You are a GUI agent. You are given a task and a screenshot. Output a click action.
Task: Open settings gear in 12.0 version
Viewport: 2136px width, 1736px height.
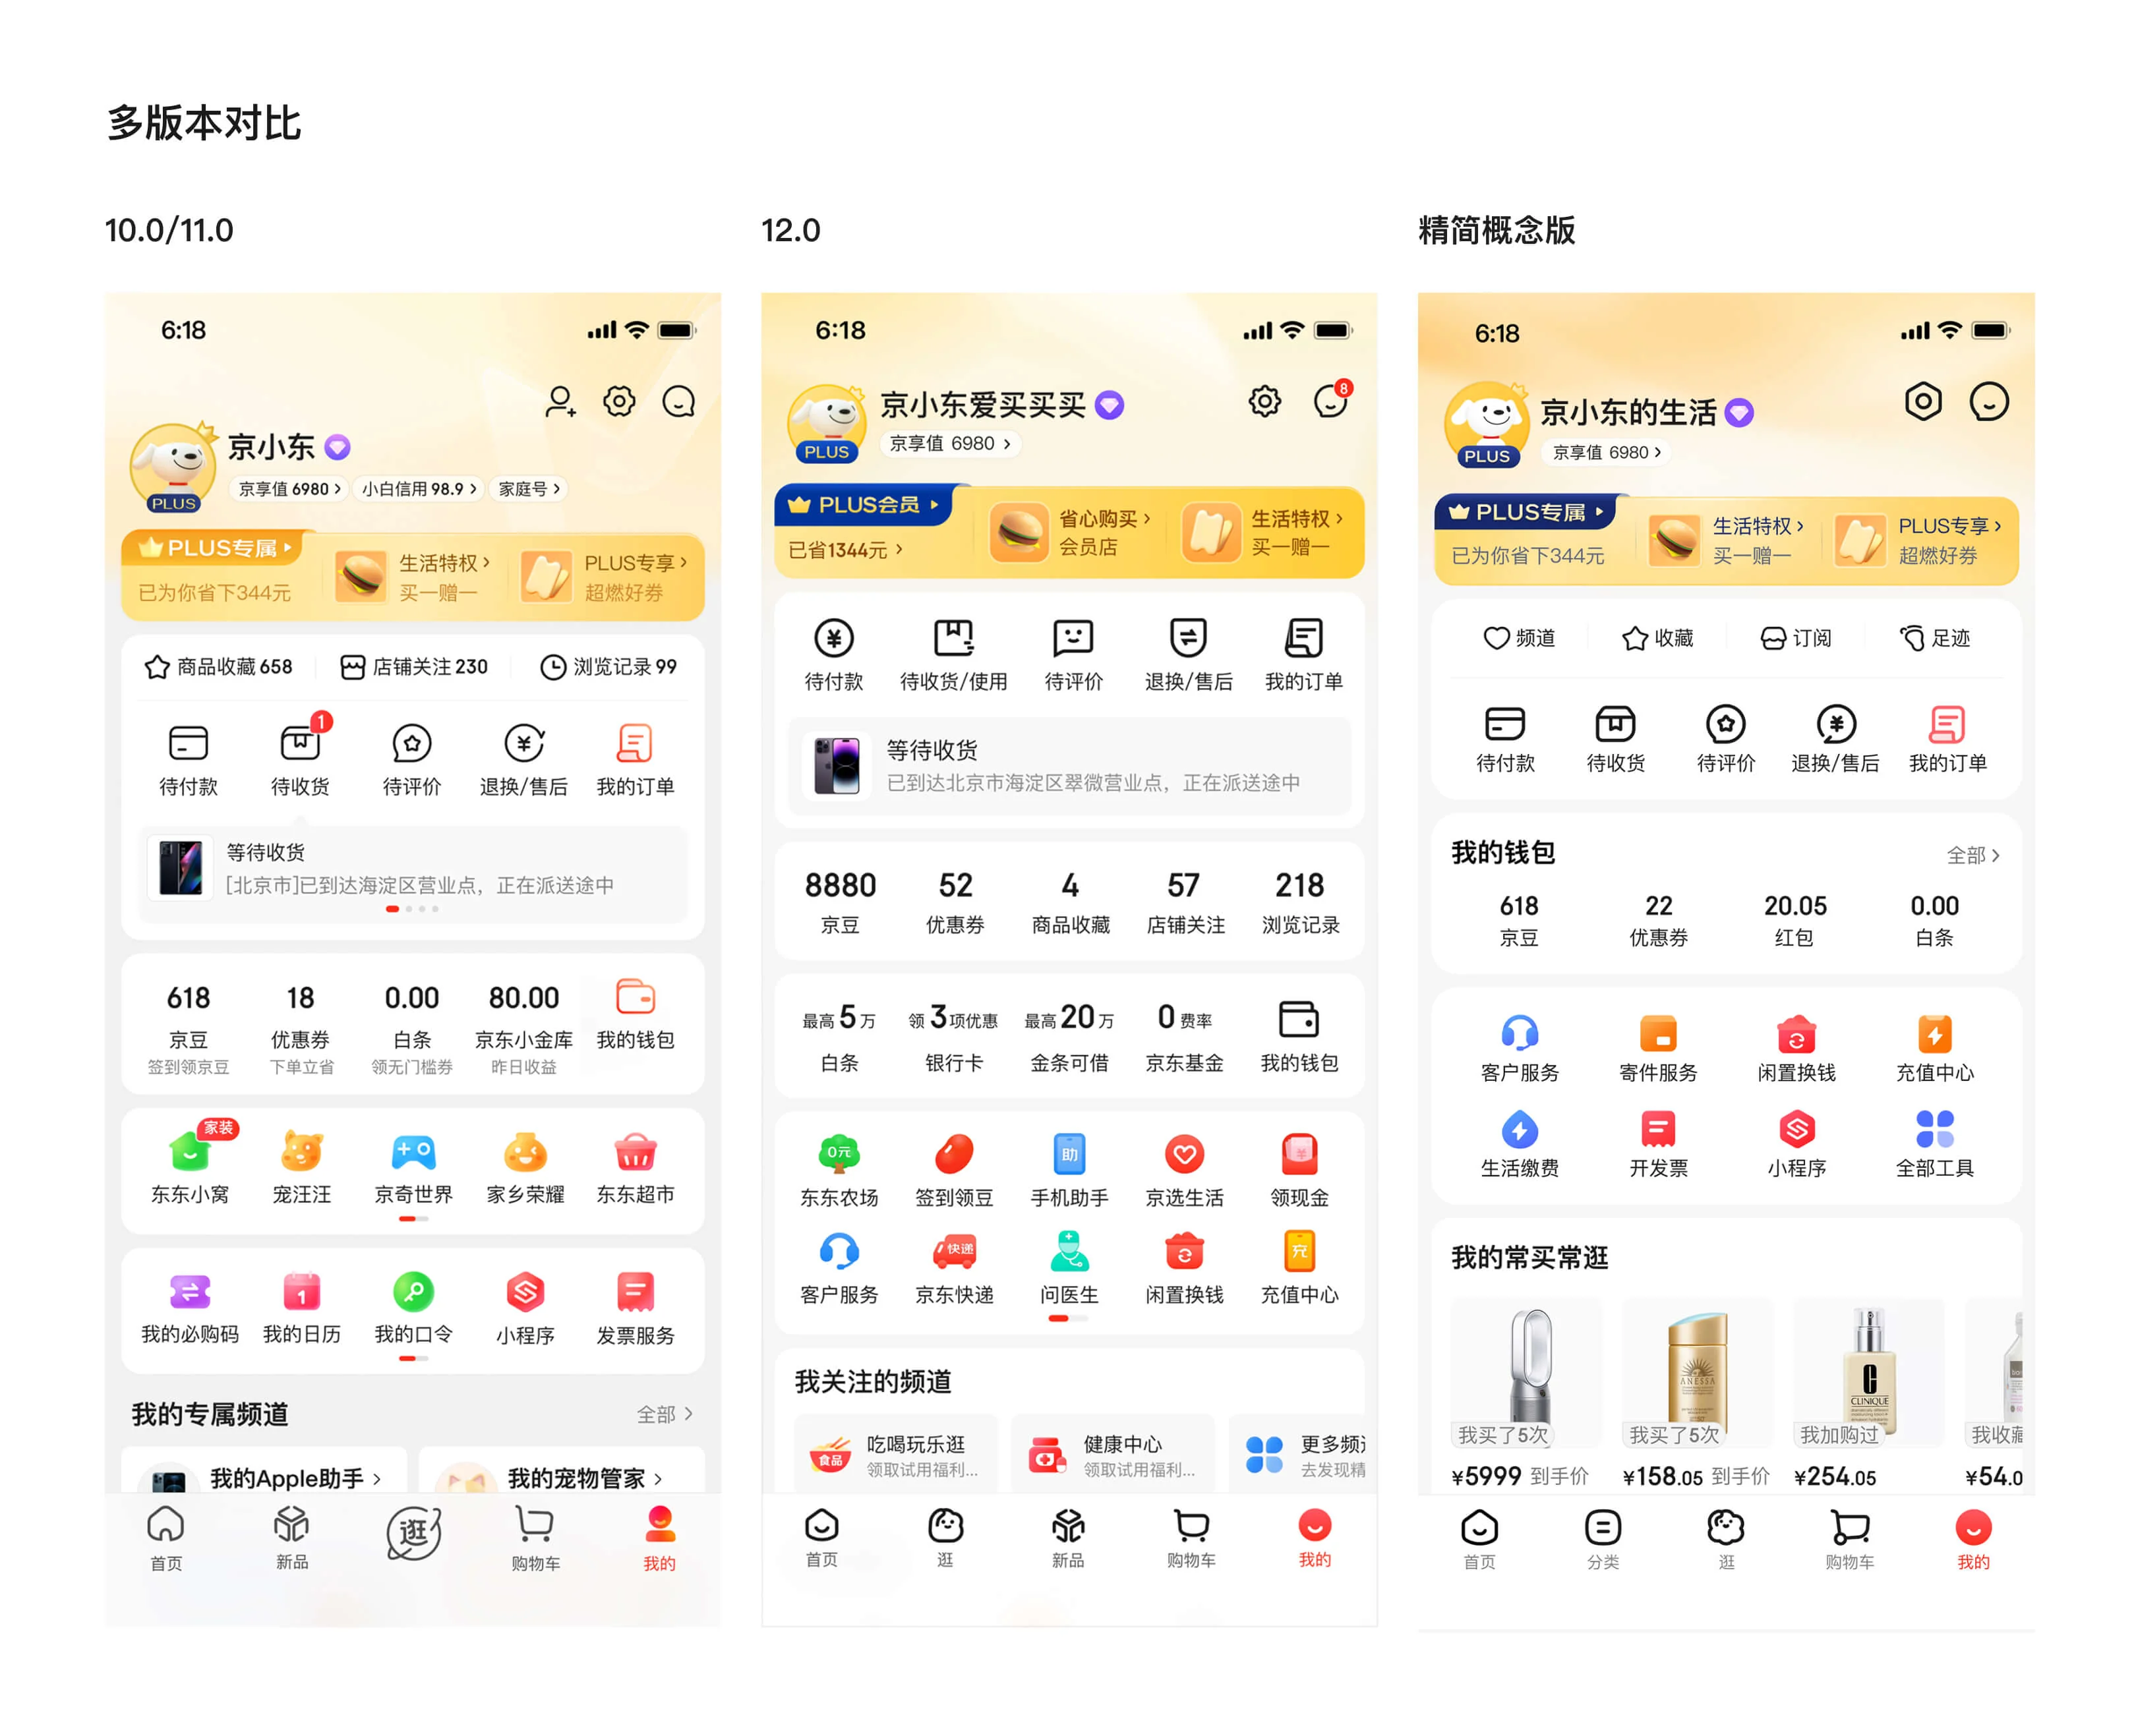[x=1264, y=401]
